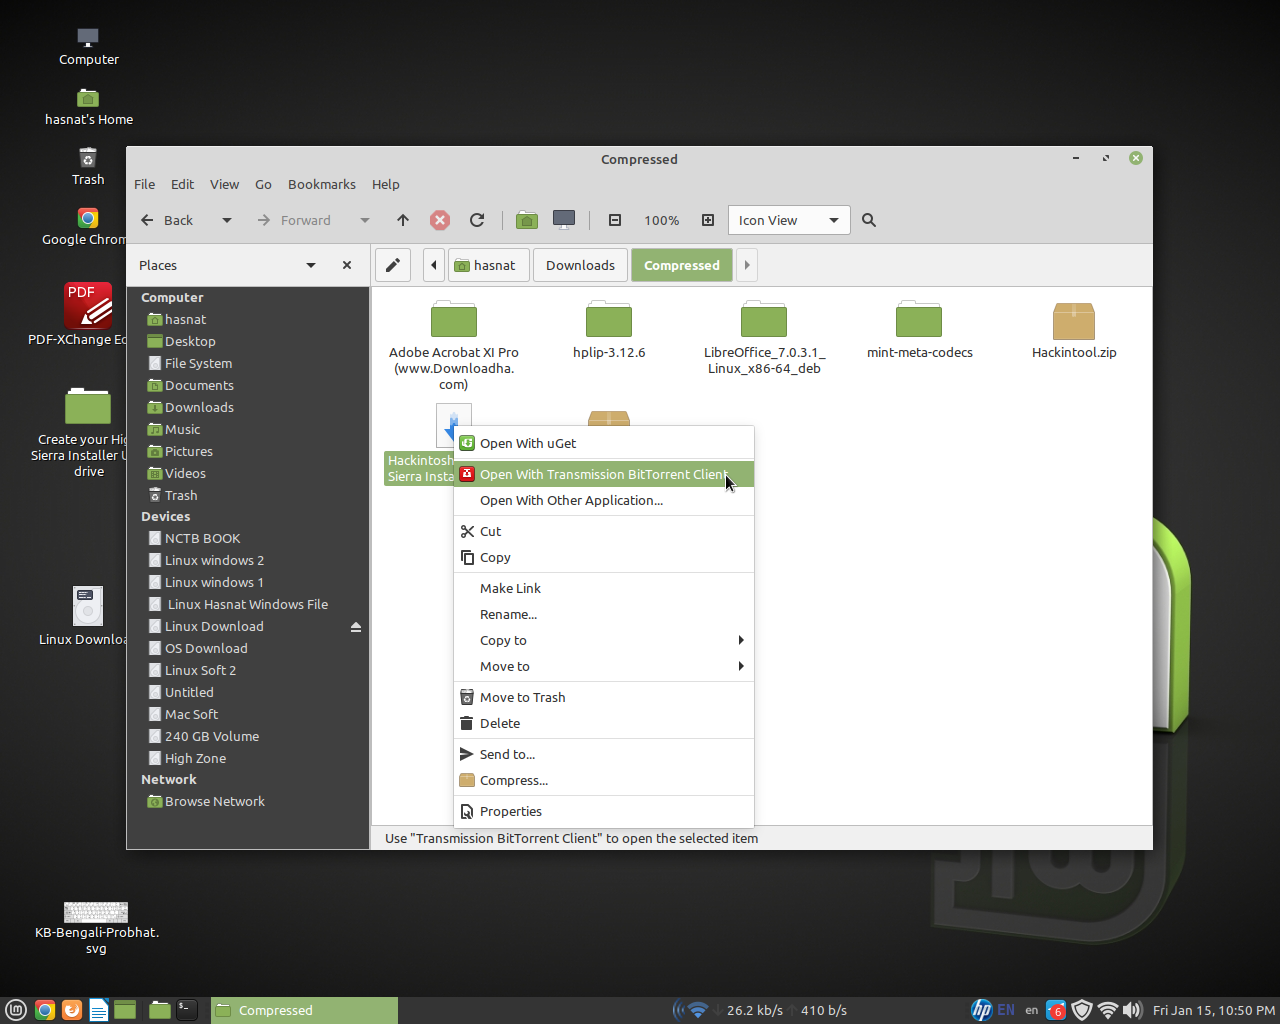Open the volume control tray icon

click(x=1132, y=1010)
